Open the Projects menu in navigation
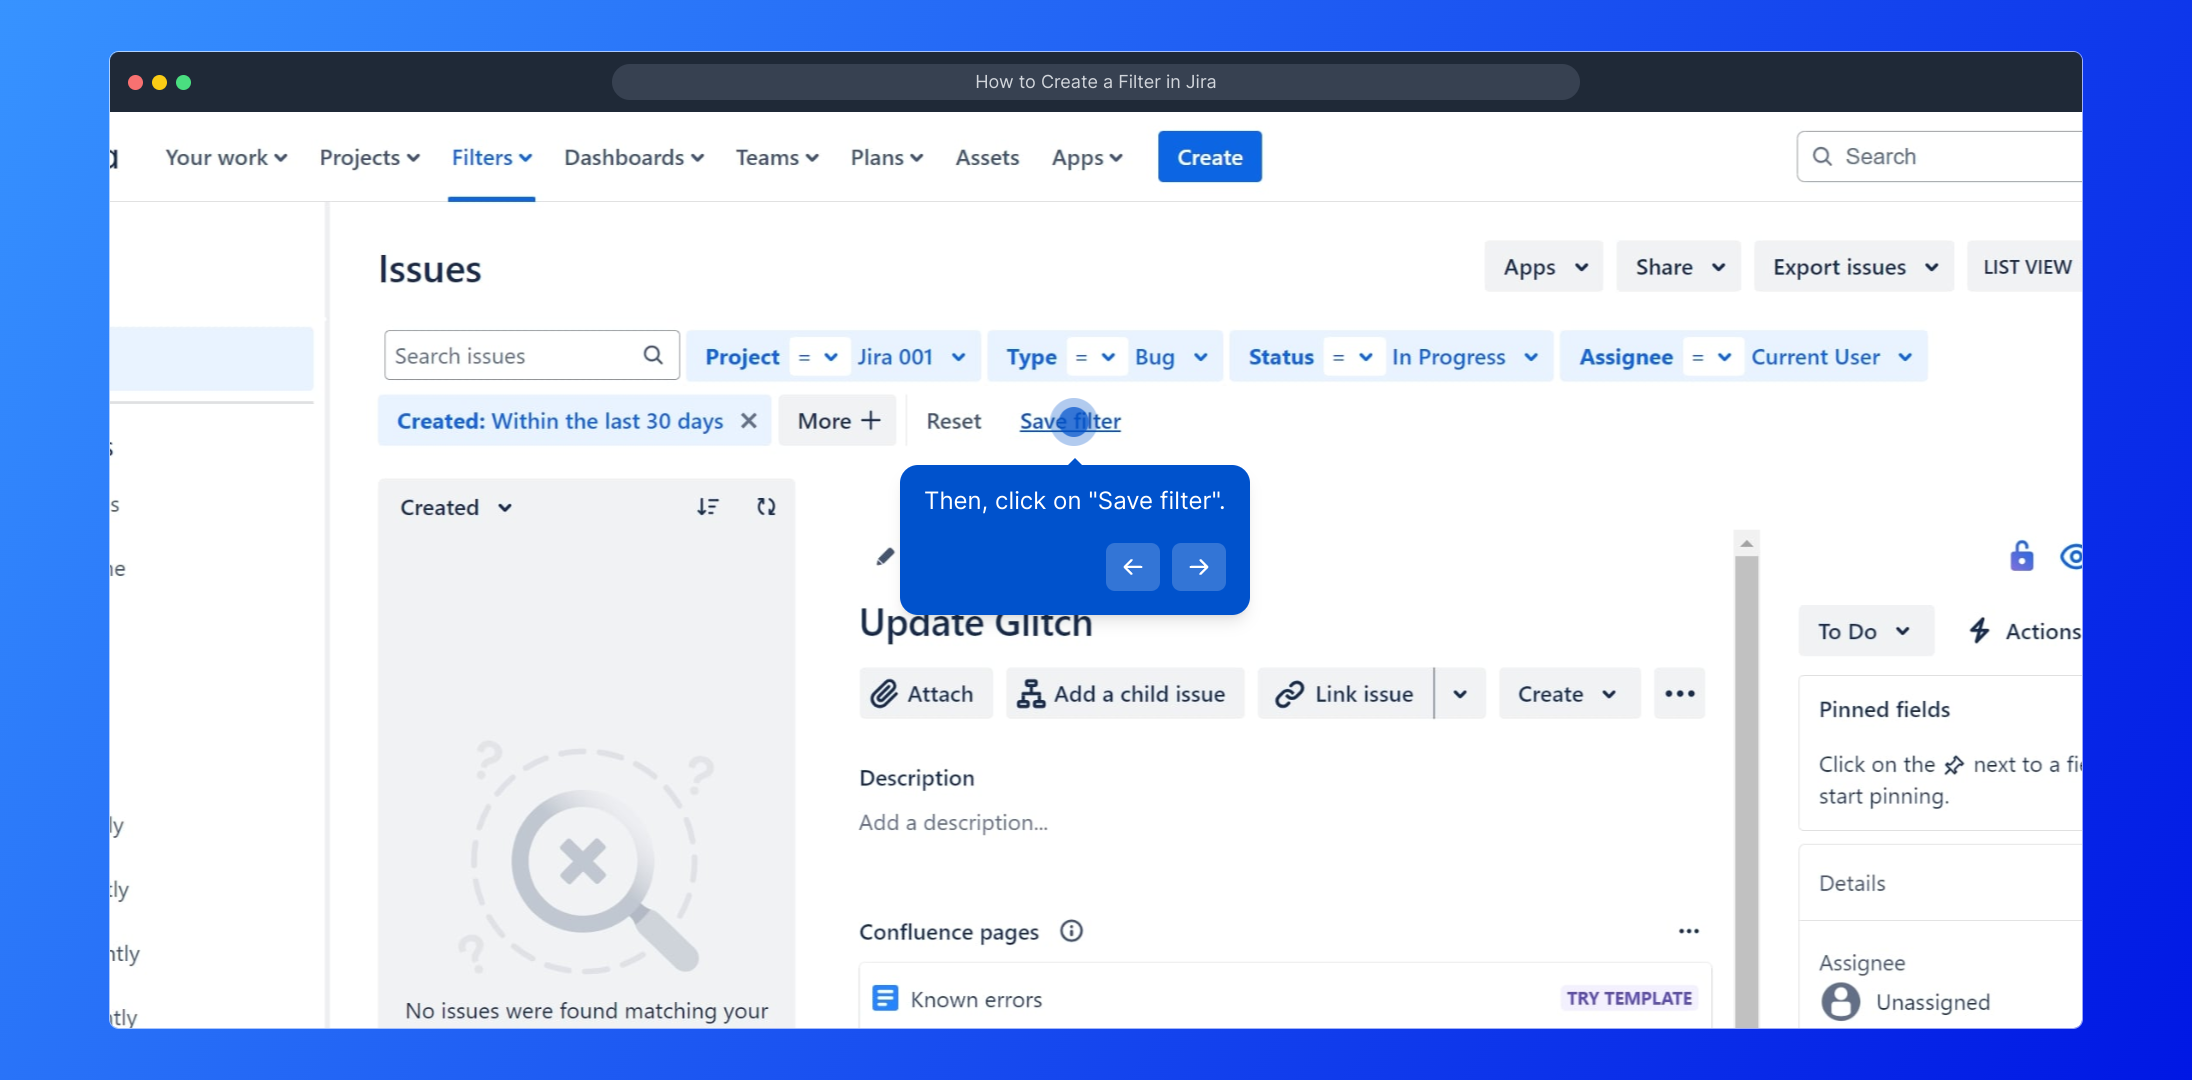2192x1080 pixels. coord(369,158)
